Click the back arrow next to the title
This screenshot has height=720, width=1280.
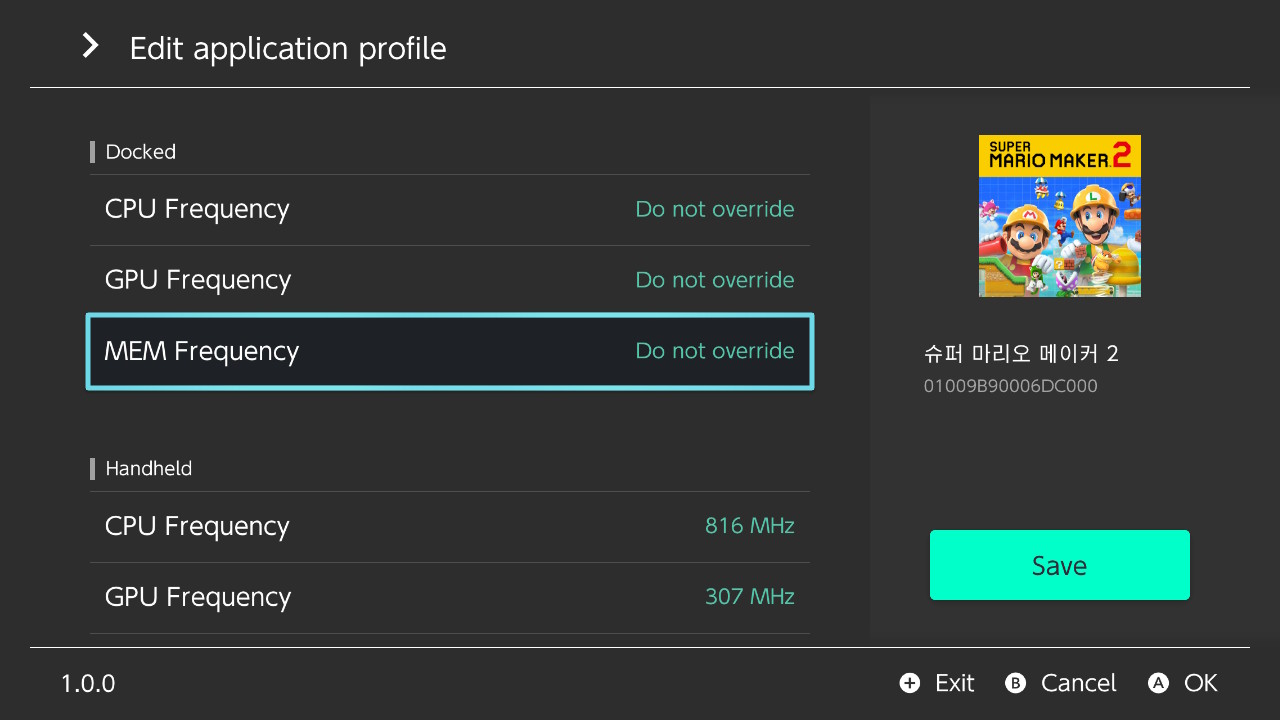(x=89, y=46)
